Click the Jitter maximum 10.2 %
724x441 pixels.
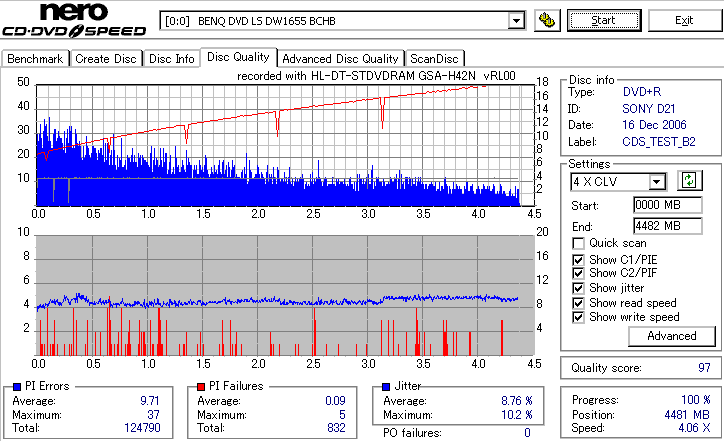pos(517,415)
